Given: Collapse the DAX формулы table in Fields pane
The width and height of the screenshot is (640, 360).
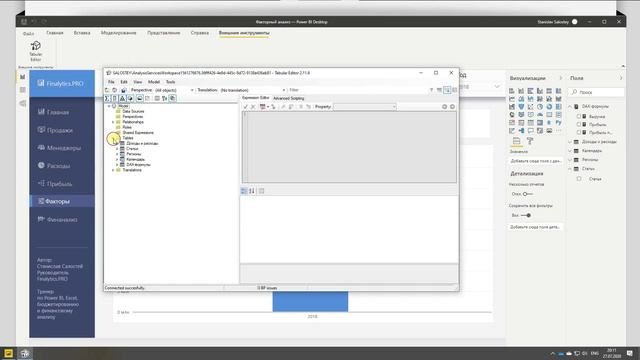Looking at the screenshot, I should pyautogui.click(x=570, y=107).
